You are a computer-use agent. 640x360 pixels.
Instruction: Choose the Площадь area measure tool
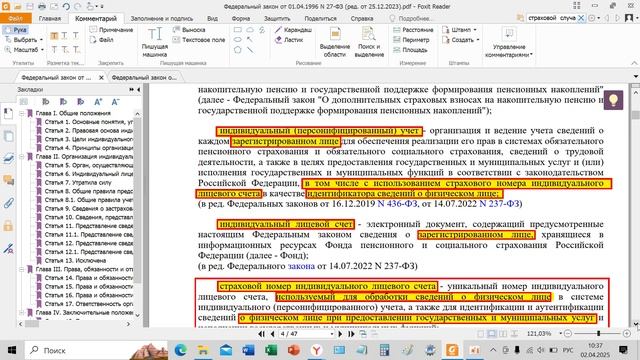click(410, 50)
